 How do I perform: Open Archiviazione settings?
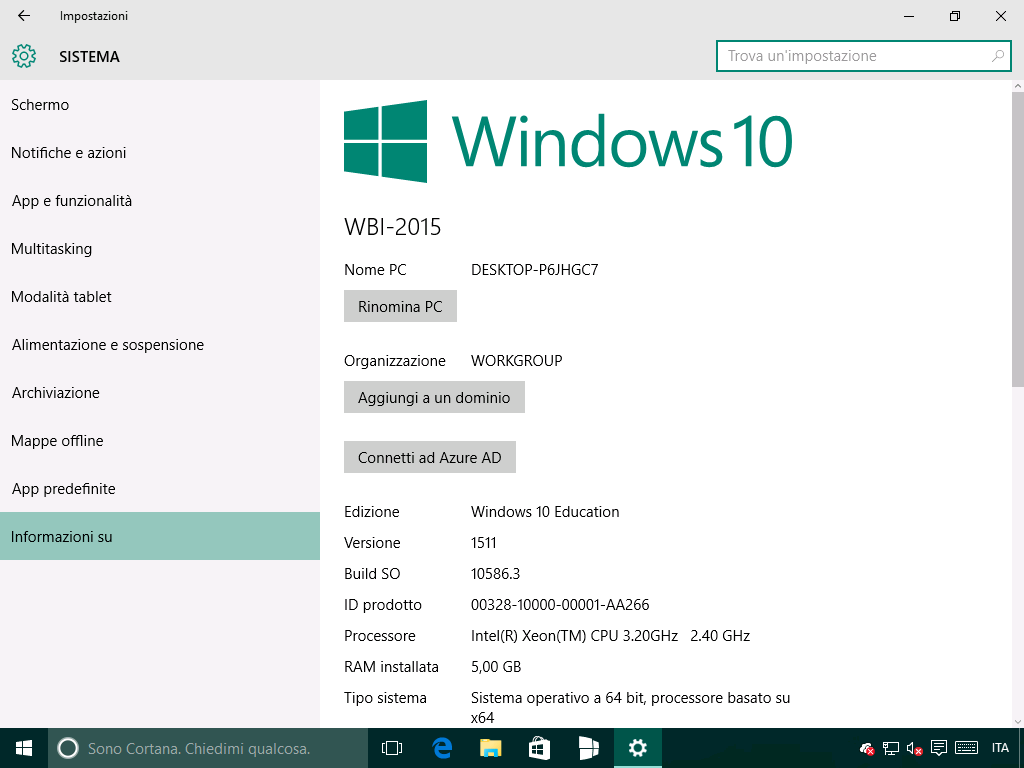(x=160, y=392)
